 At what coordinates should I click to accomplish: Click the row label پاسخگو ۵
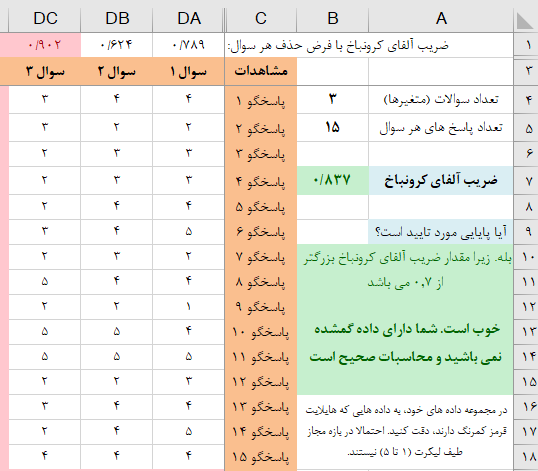[261, 207]
